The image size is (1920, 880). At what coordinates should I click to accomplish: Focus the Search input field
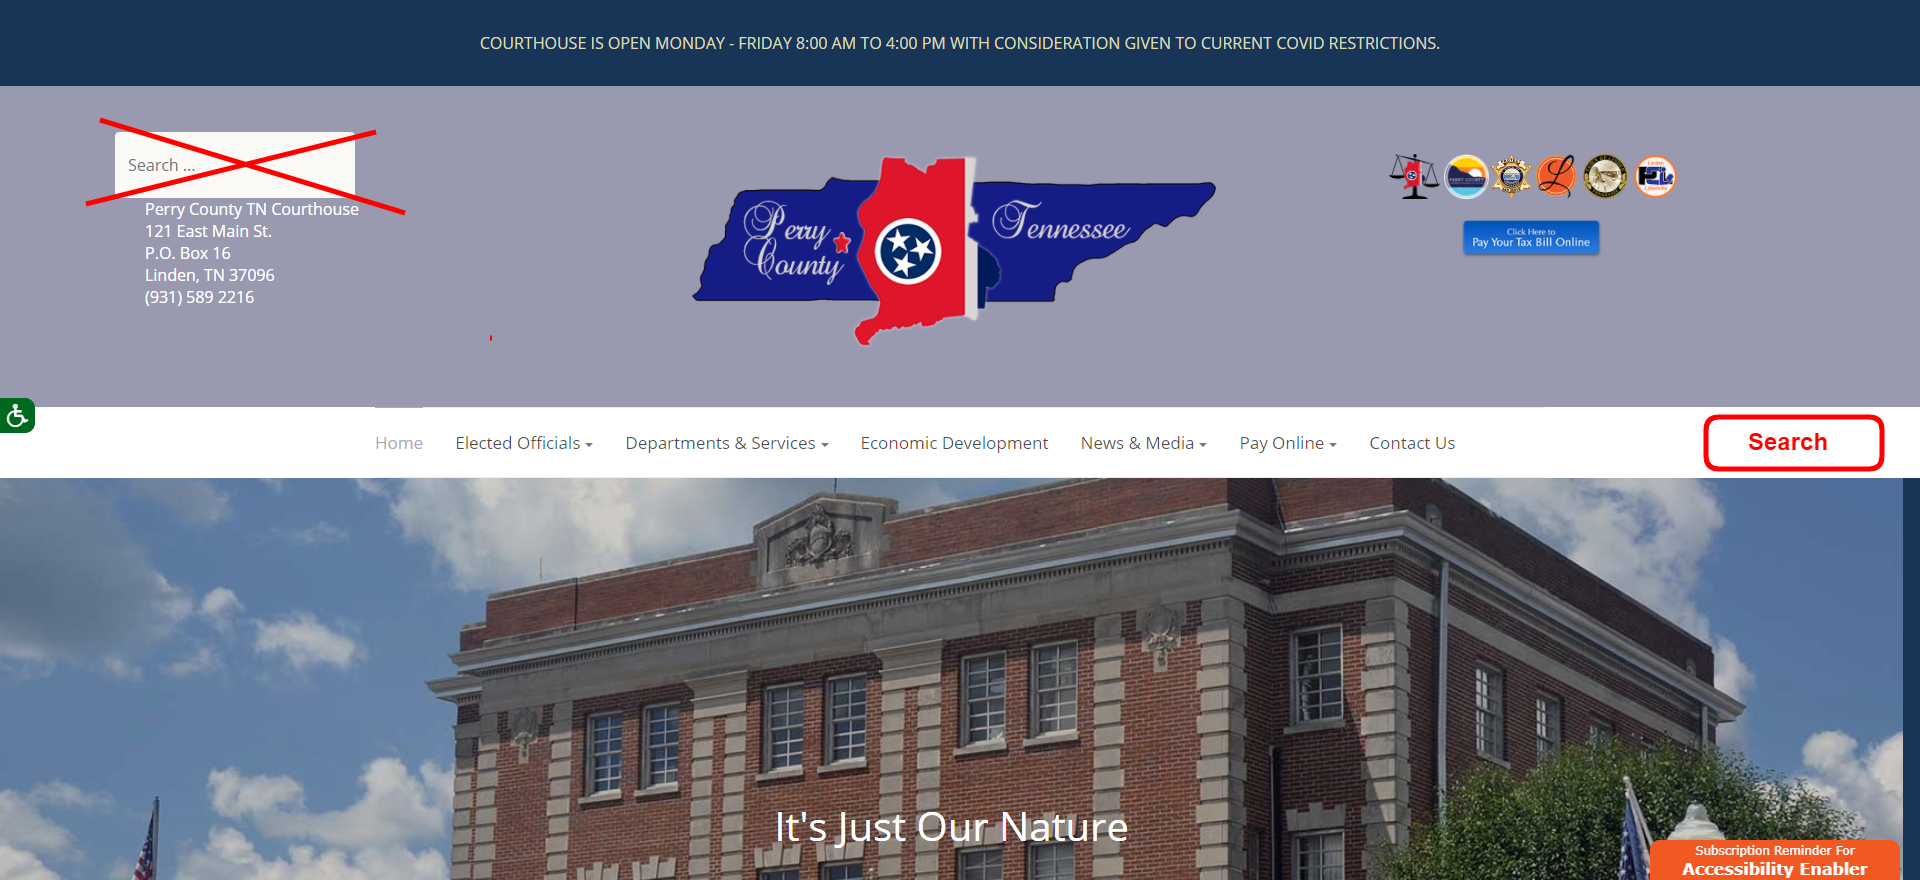point(235,165)
